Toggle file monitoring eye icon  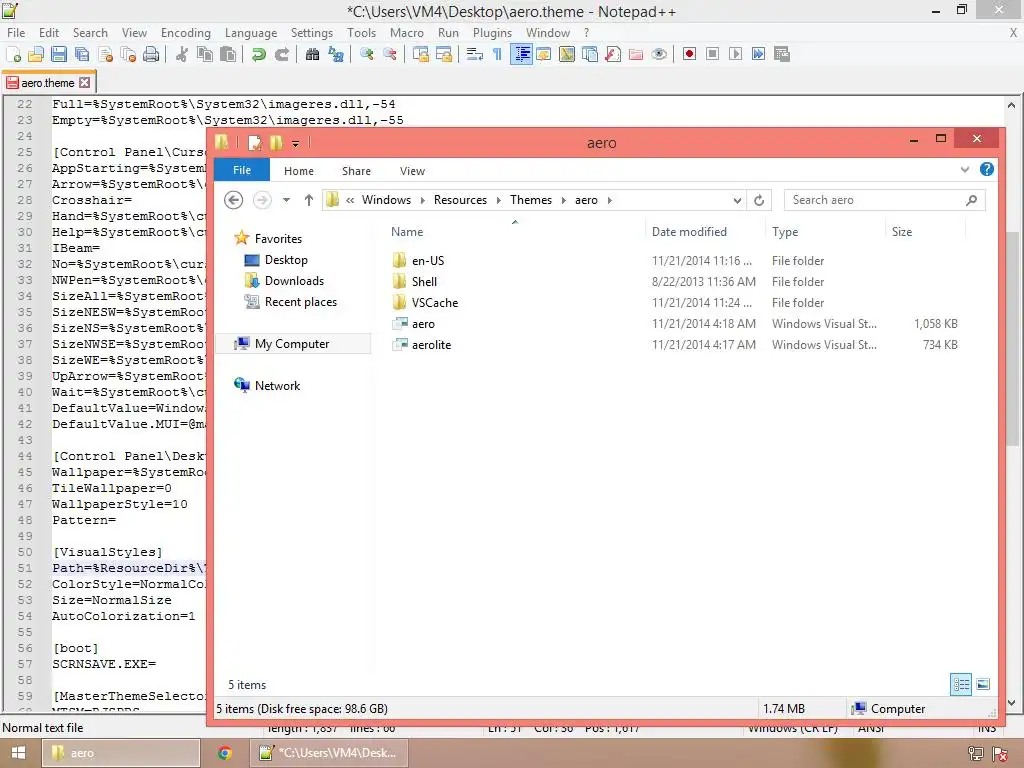point(659,54)
